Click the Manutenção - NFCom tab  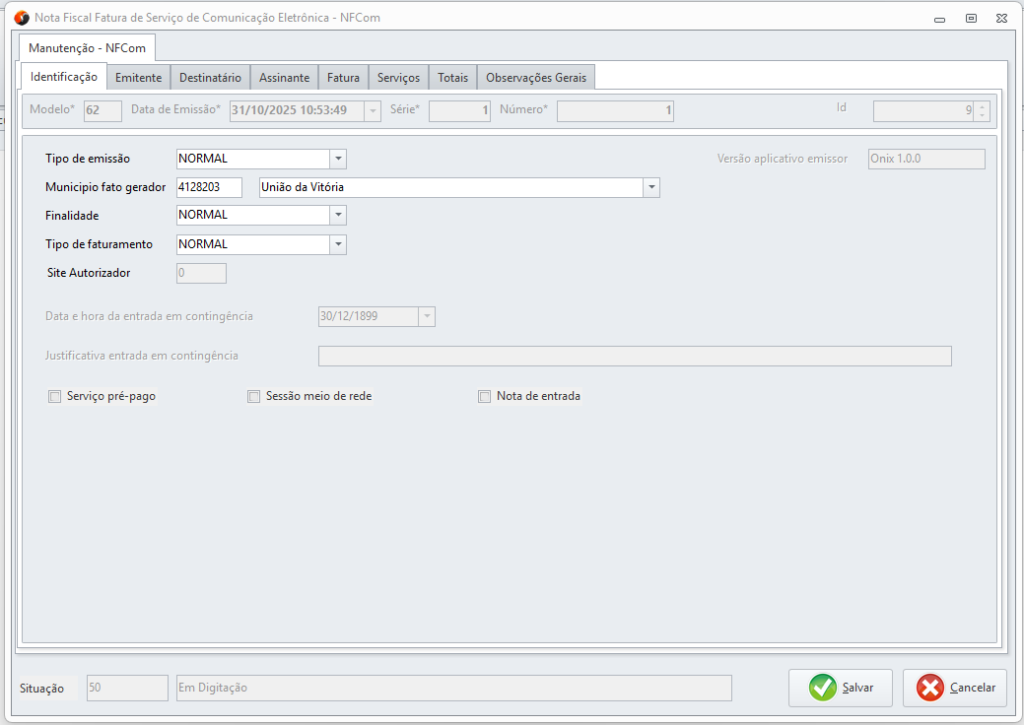click(x=86, y=48)
